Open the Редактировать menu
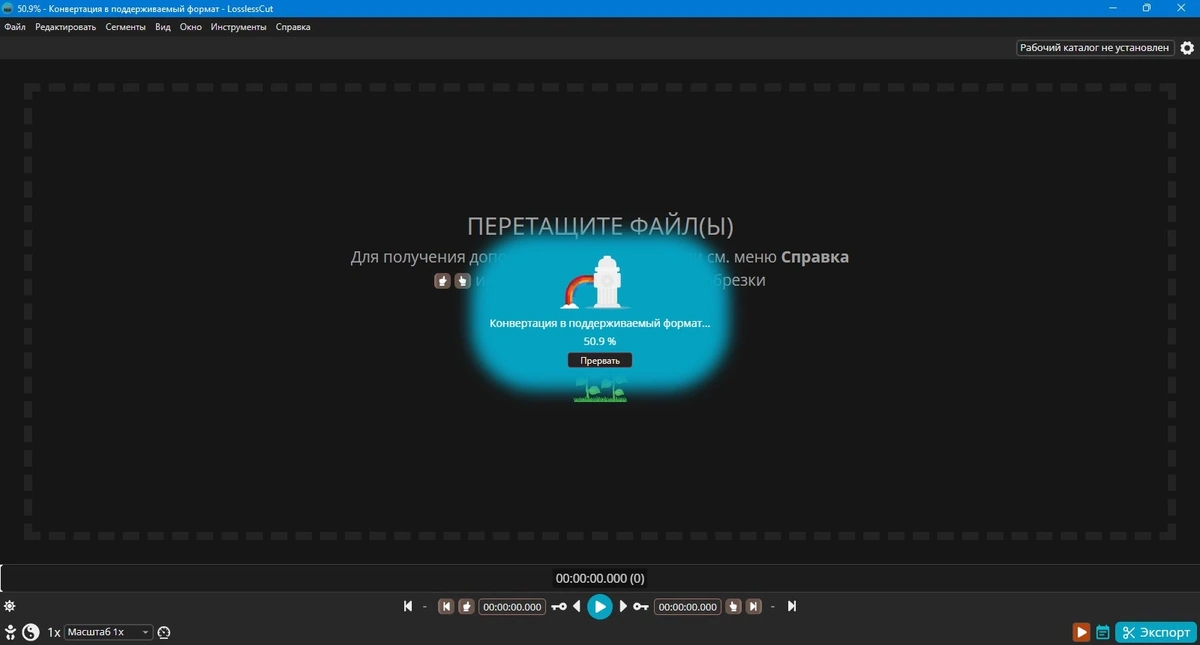Viewport: 1200px width, 645px height. (x=66, y=27)
